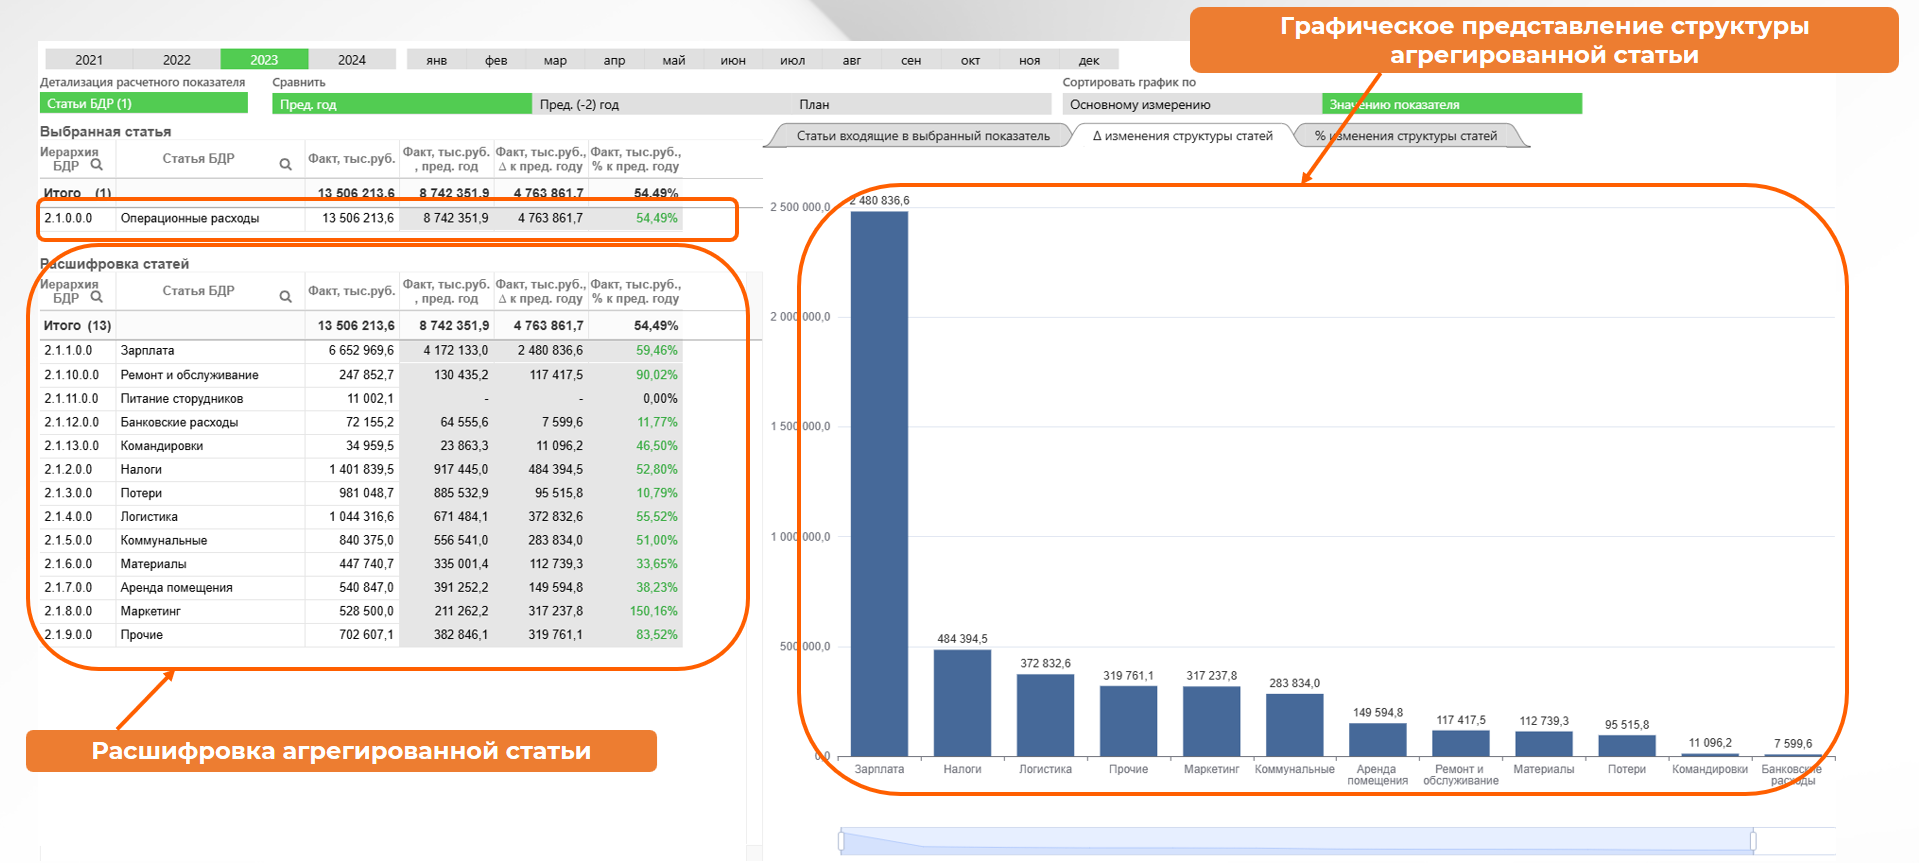Select the Налоги bar in the chart
1919x863 pixels.
962,703
